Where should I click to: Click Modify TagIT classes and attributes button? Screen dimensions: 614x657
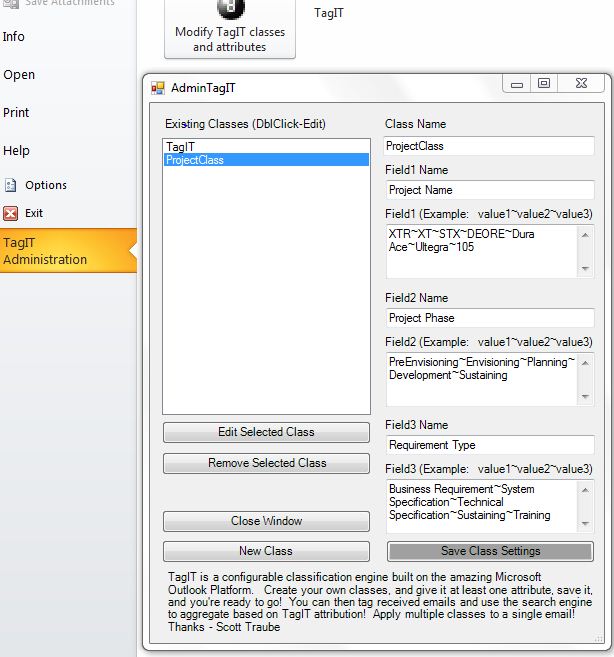[230, 28]
